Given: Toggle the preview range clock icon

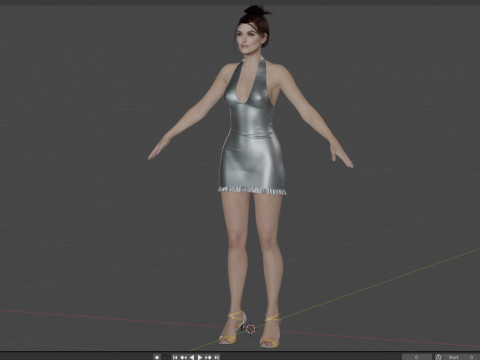Looking at the screenshot, I should pyautogui.click(x=438, y=357).
